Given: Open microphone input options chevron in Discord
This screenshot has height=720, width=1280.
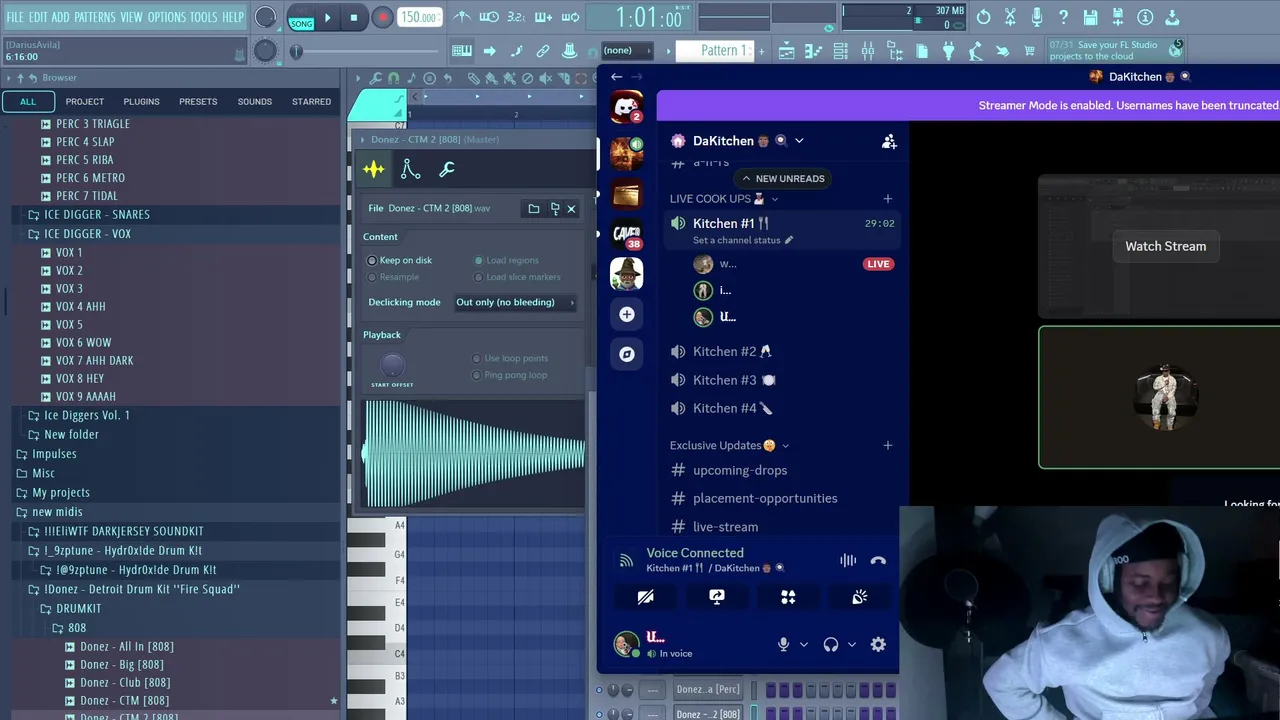Looking at the screenshot, I should 803,645.
